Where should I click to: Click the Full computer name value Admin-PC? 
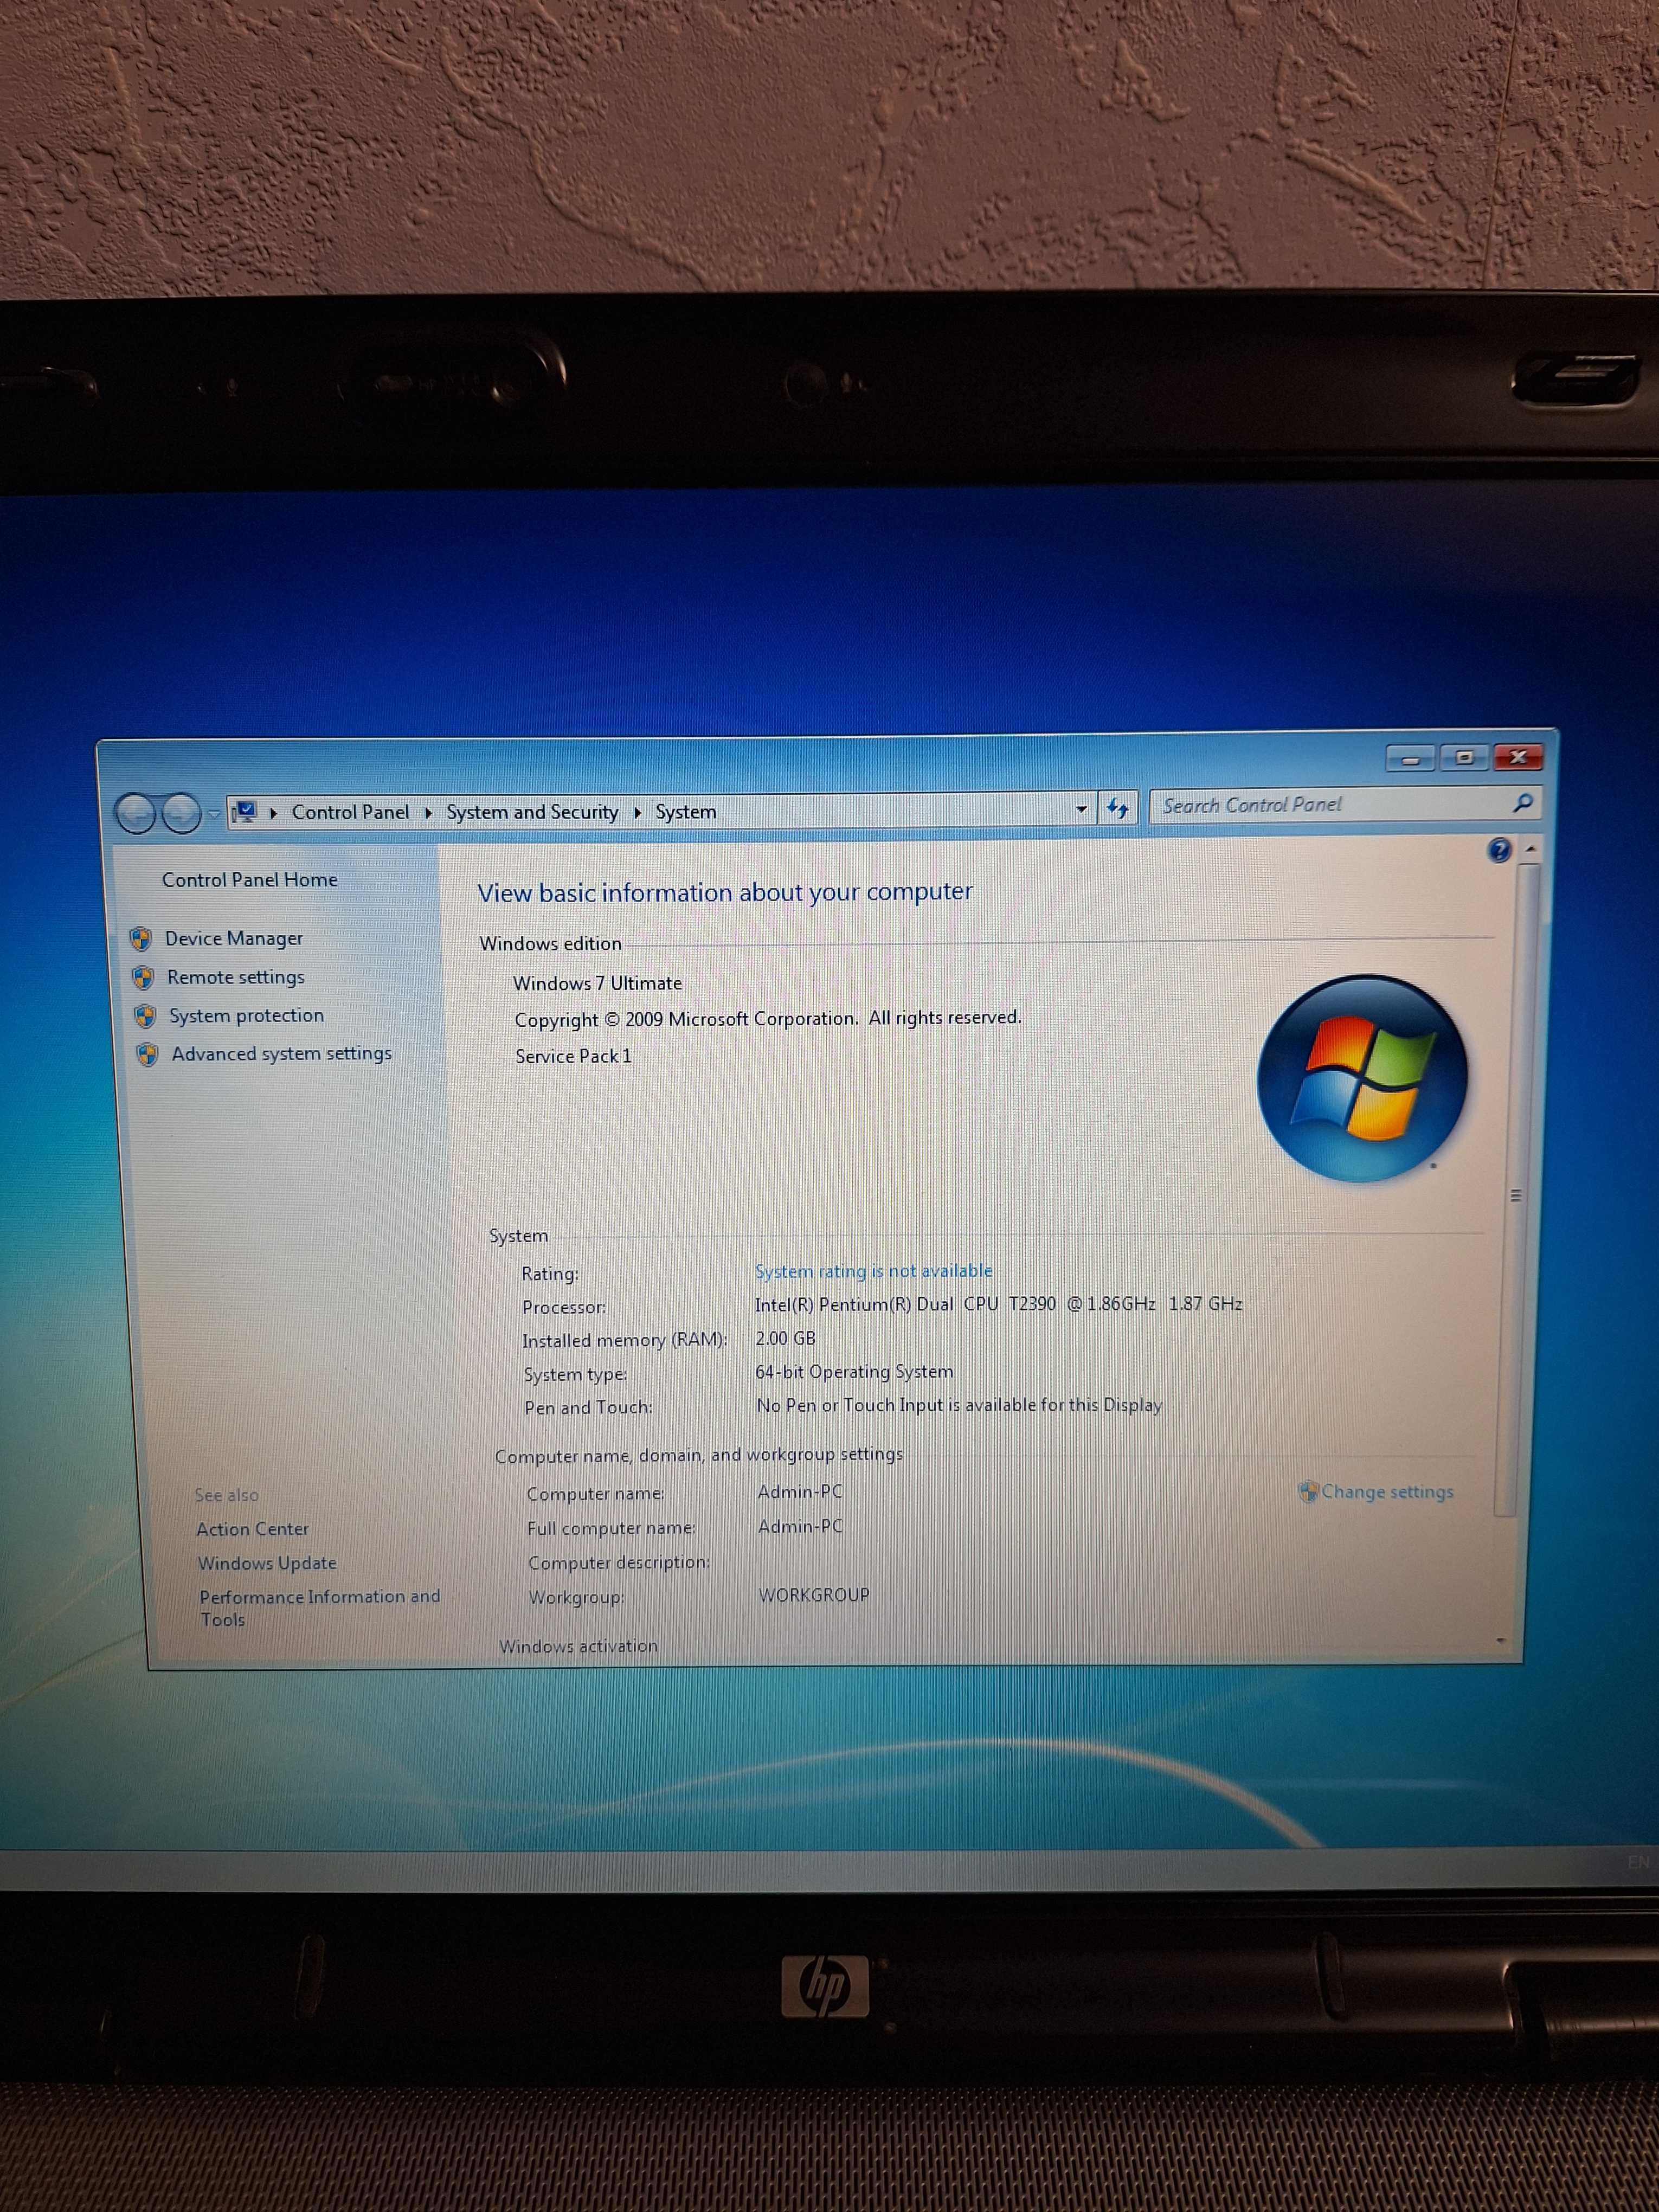(x=800, y=1527)
